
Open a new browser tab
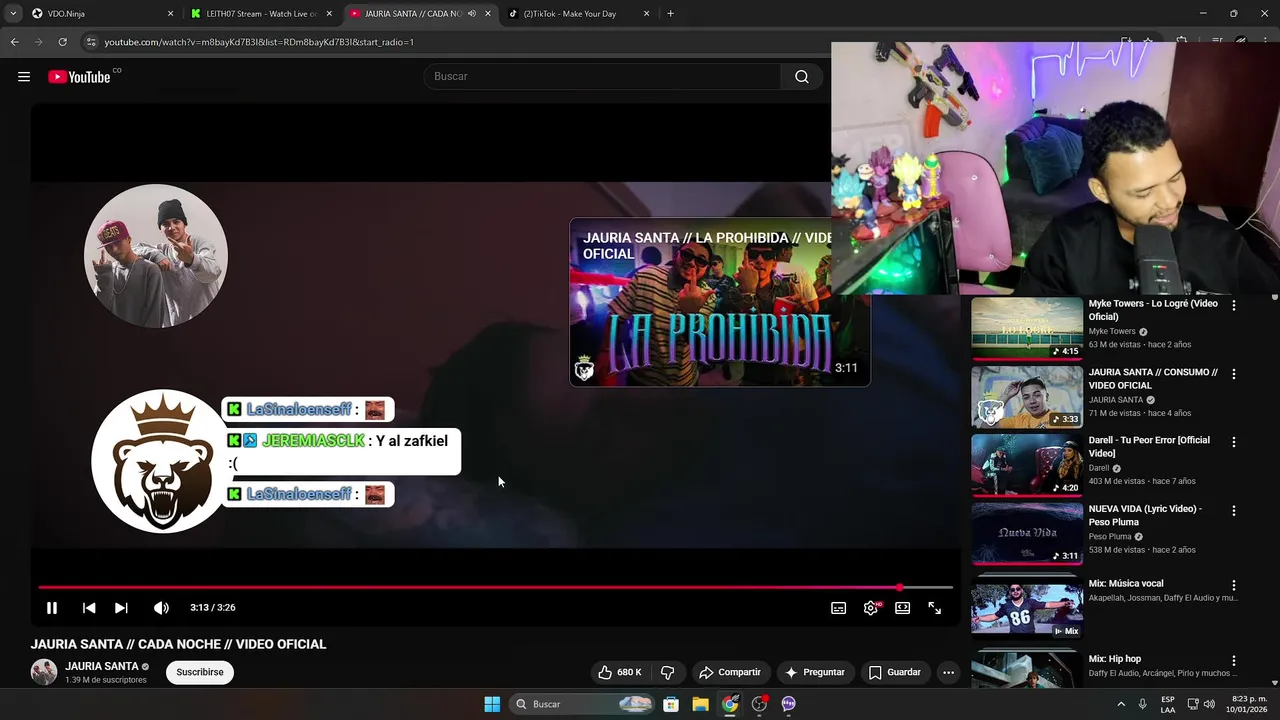(x=670, y=14)
